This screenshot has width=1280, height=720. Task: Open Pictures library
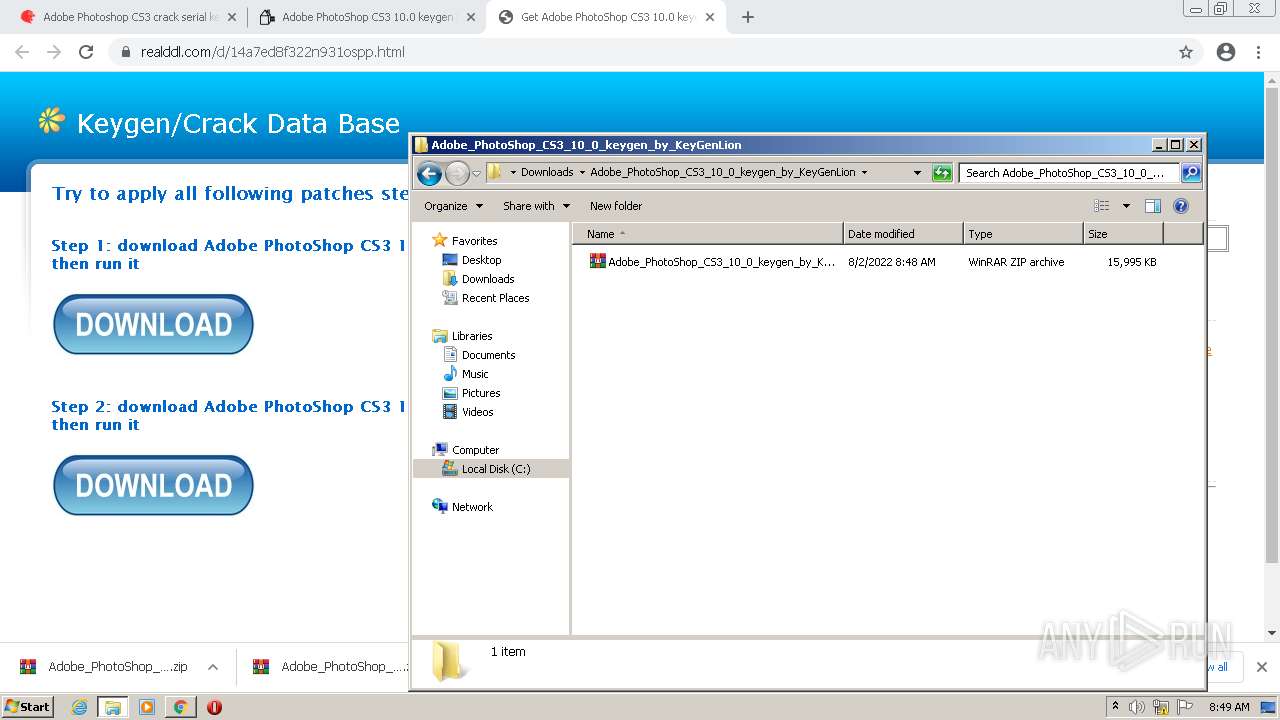coord(481,393)
